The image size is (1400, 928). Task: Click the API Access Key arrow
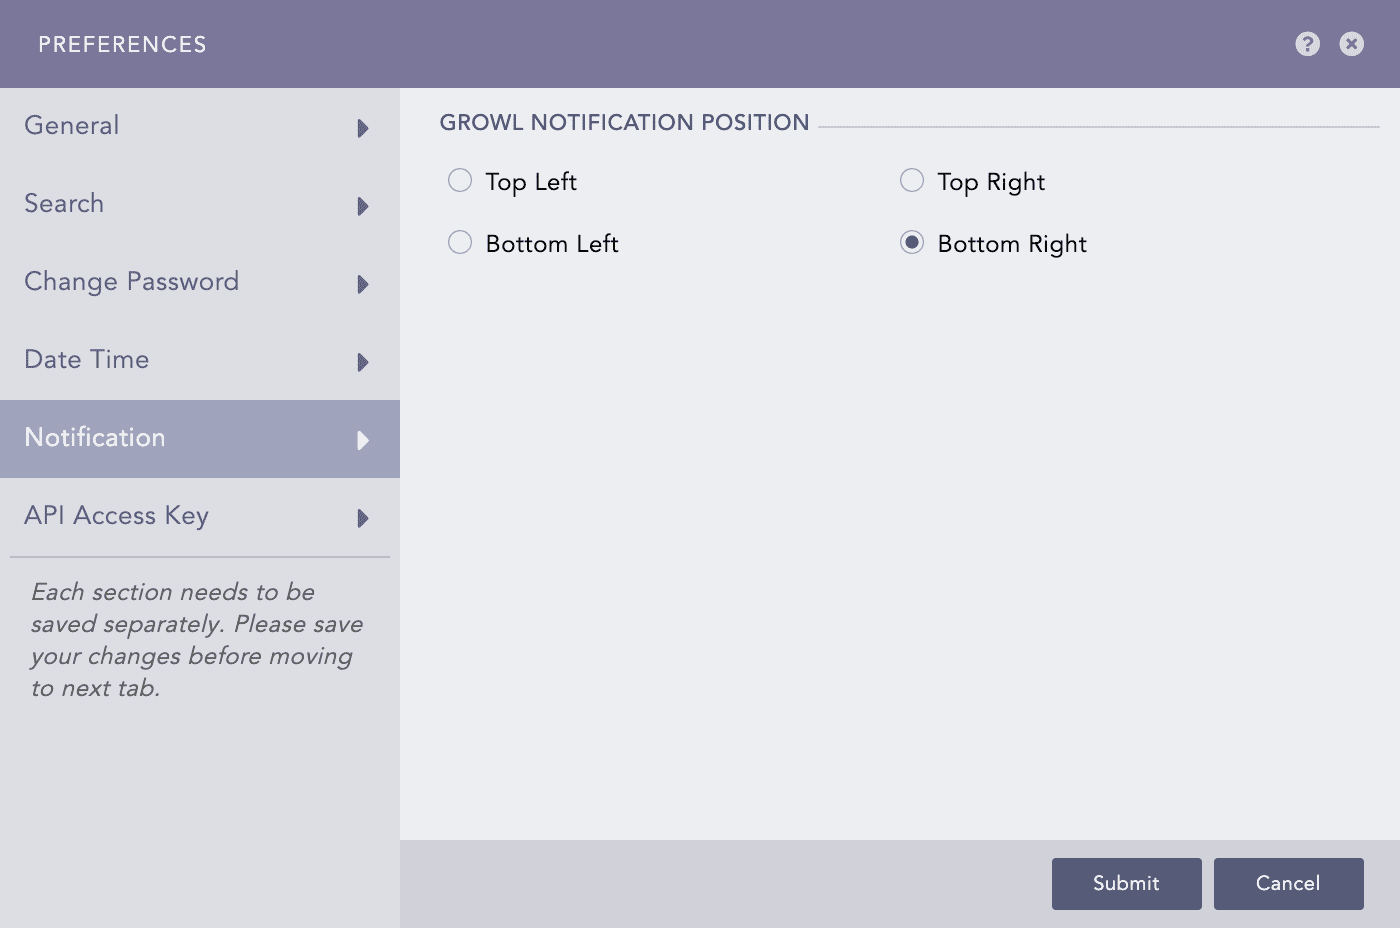tap(363, 518)
